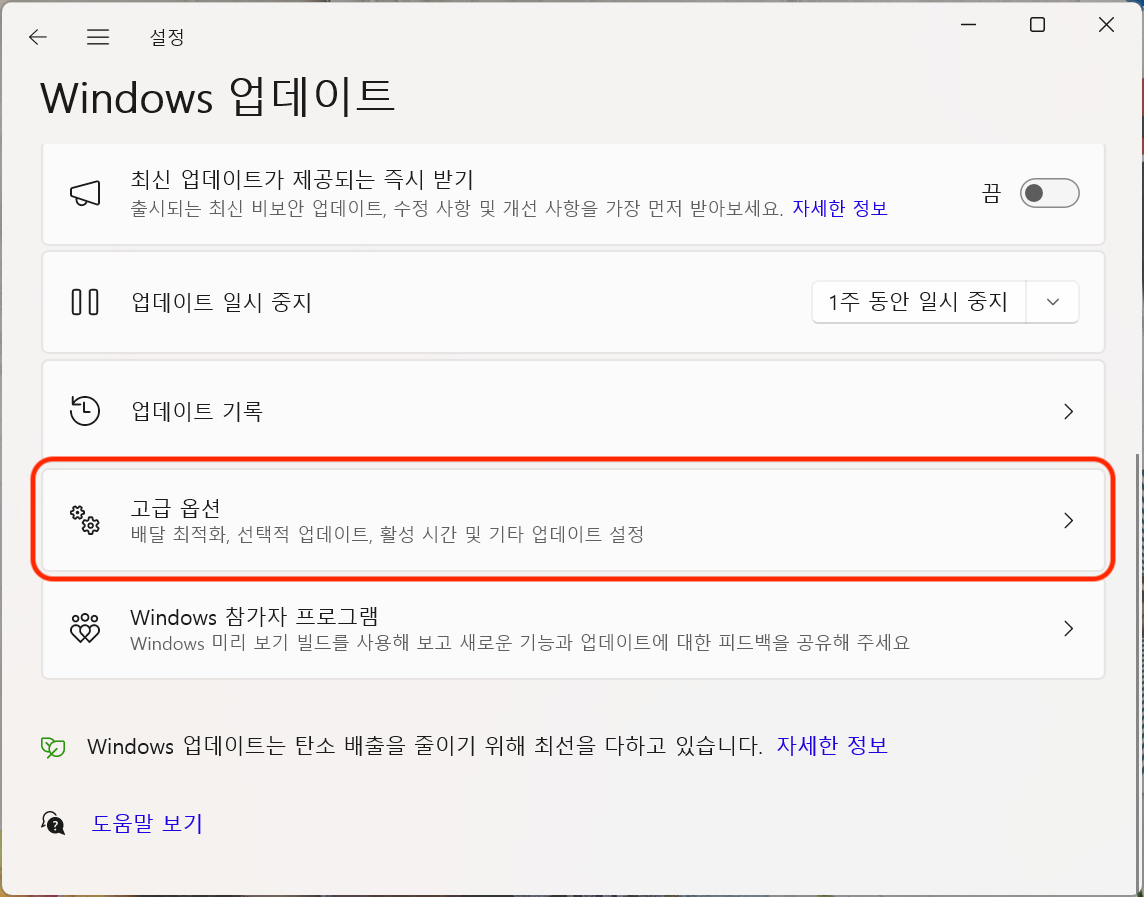
Task: Click the help chat bubble icon
Action: click(x=53, y=823)
